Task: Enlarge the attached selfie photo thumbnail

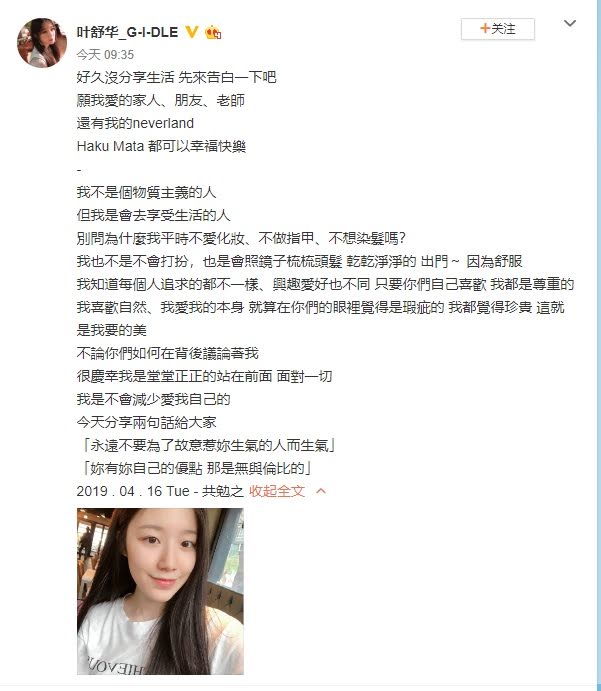Action: pyautogui.click(x=160, y=591)
